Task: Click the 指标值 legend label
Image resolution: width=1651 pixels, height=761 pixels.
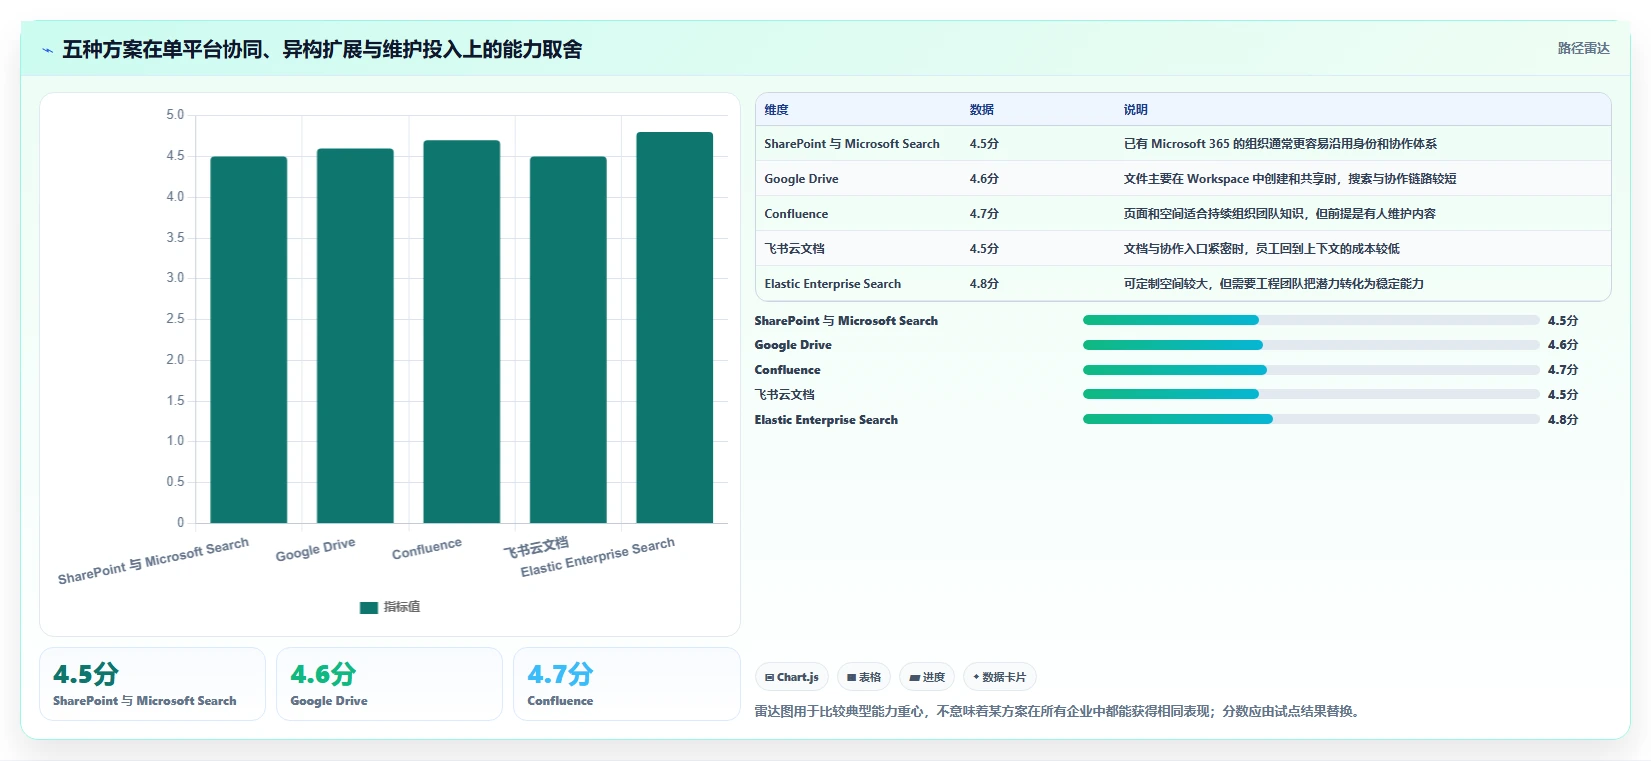Action: click(402, 607)
